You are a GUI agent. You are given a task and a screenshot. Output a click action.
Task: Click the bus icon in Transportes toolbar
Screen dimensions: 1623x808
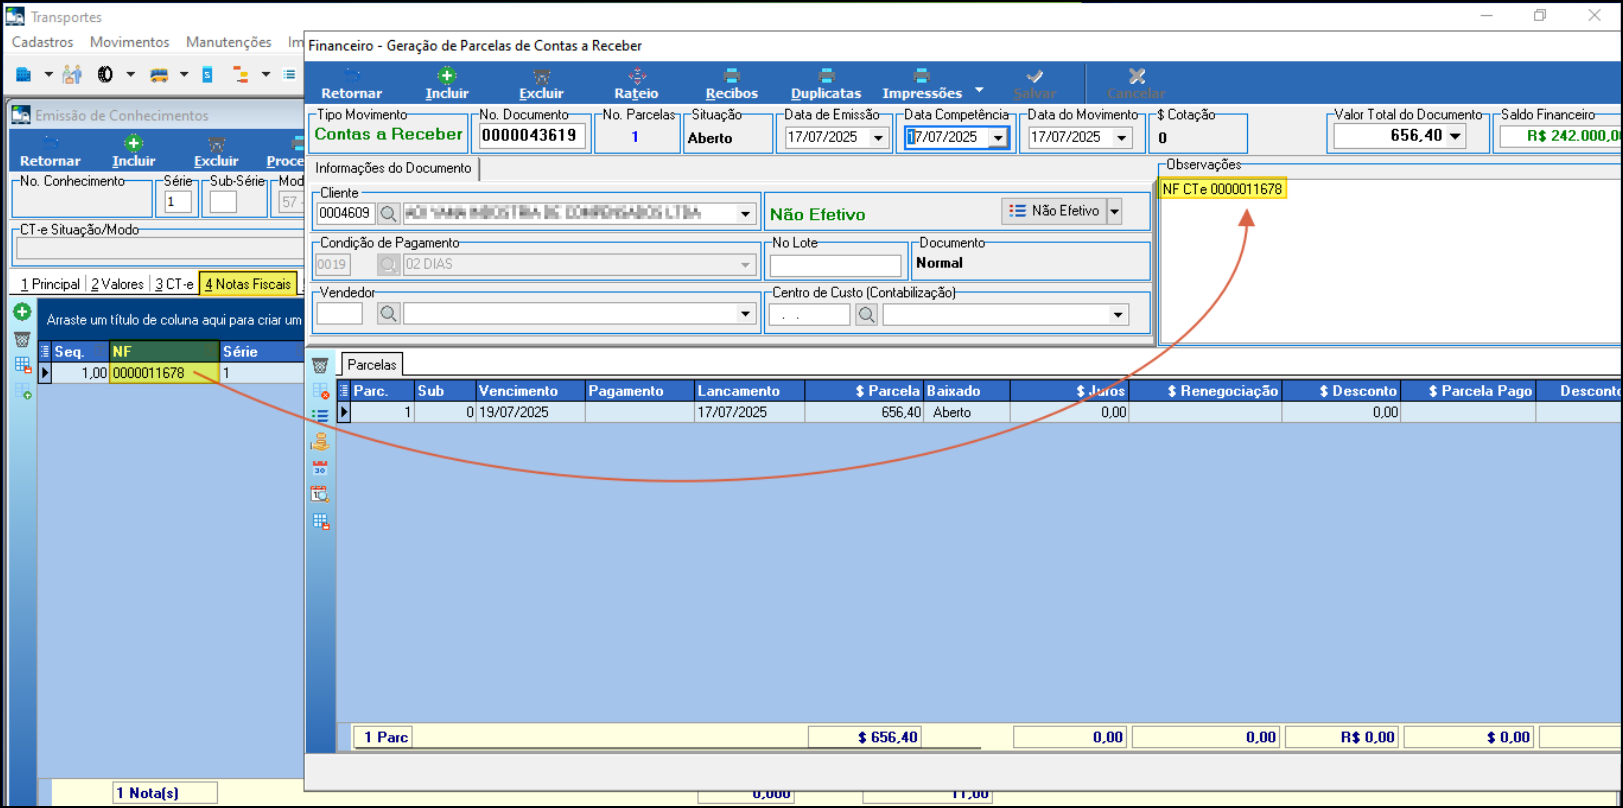tap(159, 74)
